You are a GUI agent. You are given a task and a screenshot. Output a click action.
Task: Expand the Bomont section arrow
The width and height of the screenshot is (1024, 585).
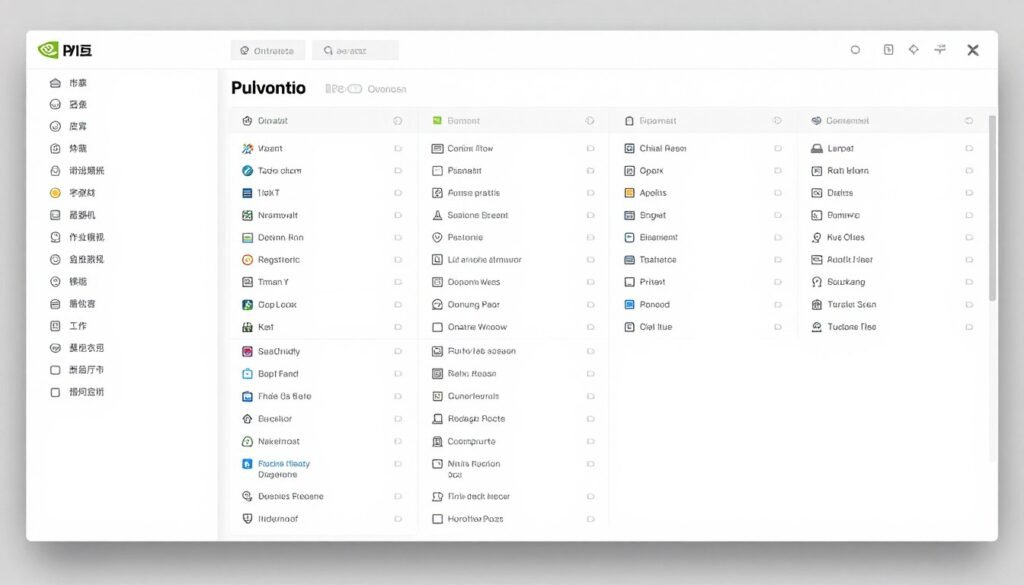(x=590, y=120)
